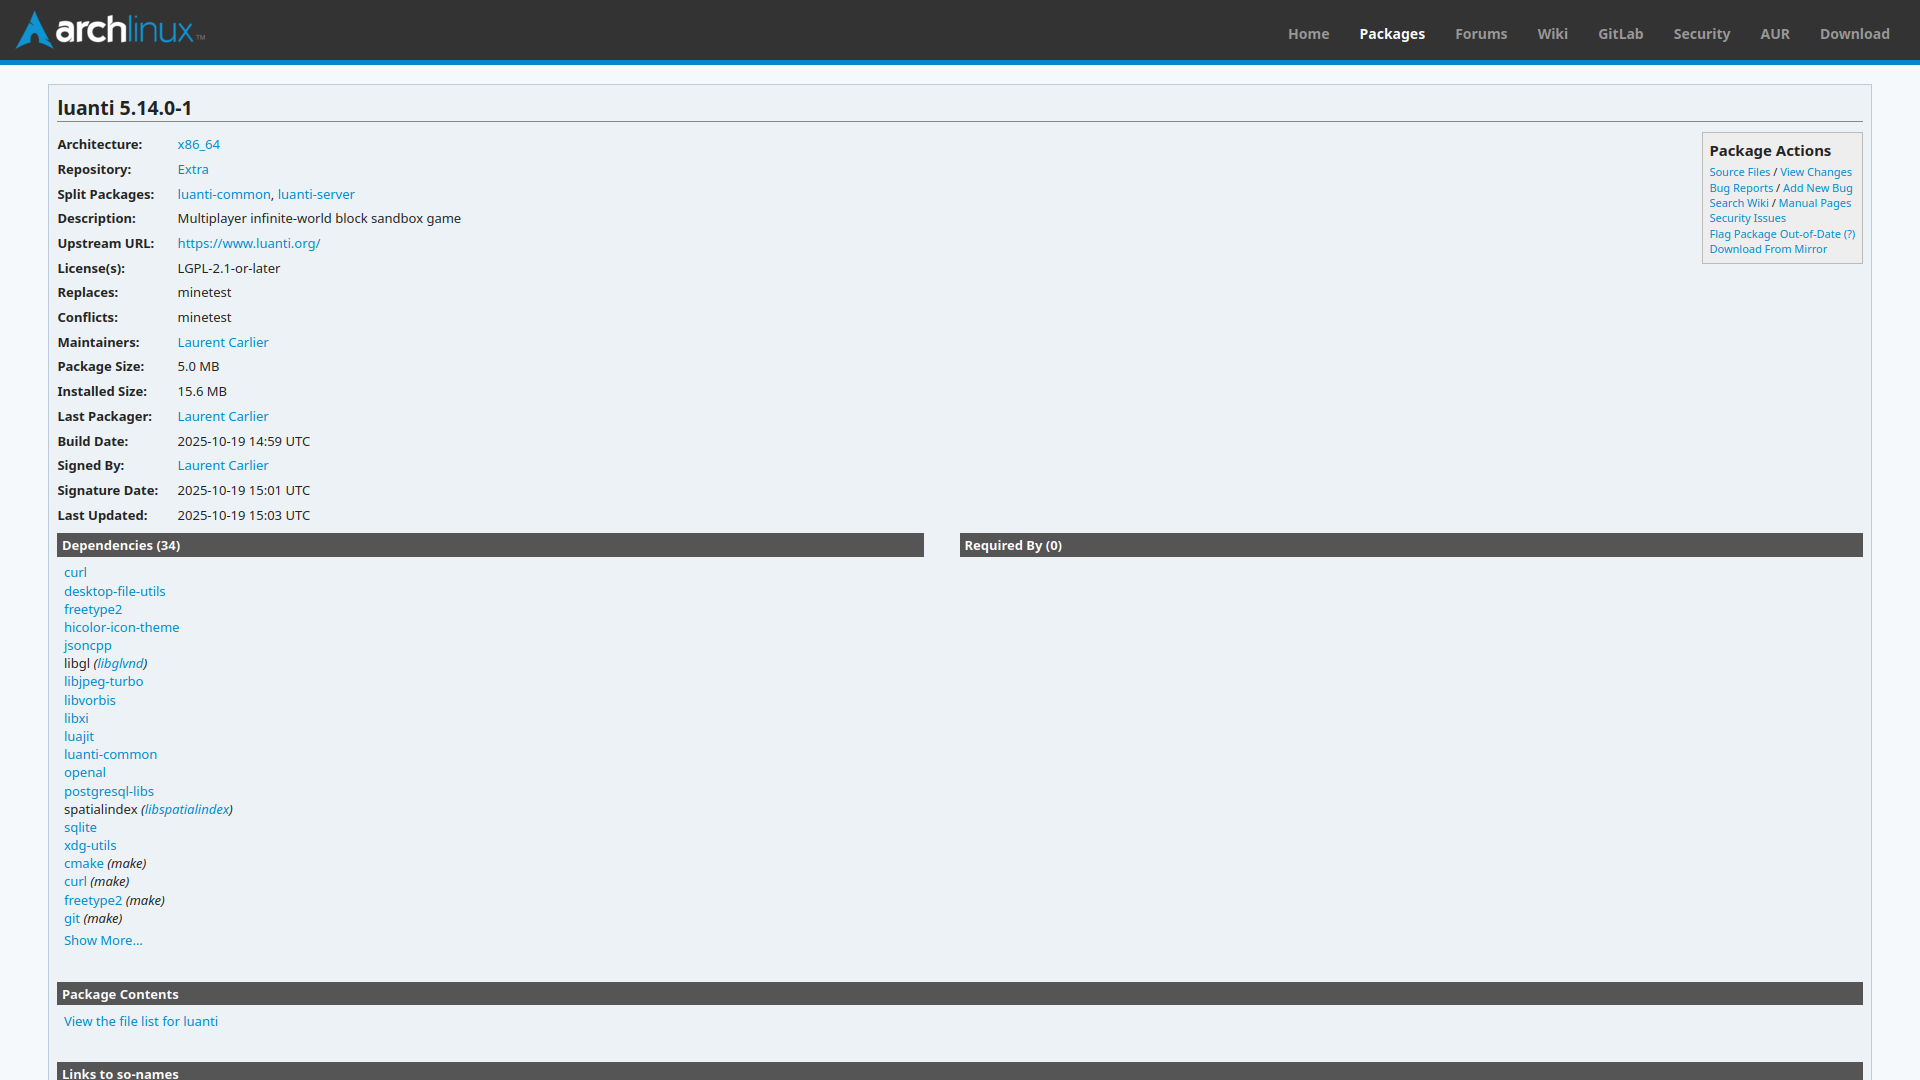The height and width of the screenshot is (1080, 1920).
Task: Open the Extra repository link
Action: [x=193, y=170]
